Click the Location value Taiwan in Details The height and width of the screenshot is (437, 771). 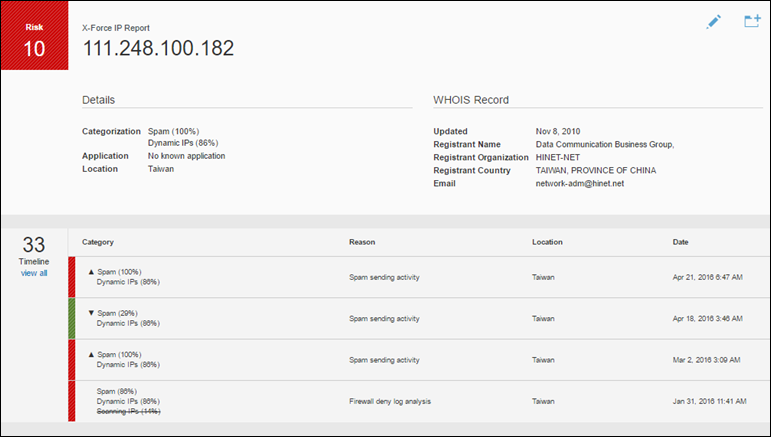point(161,169)
